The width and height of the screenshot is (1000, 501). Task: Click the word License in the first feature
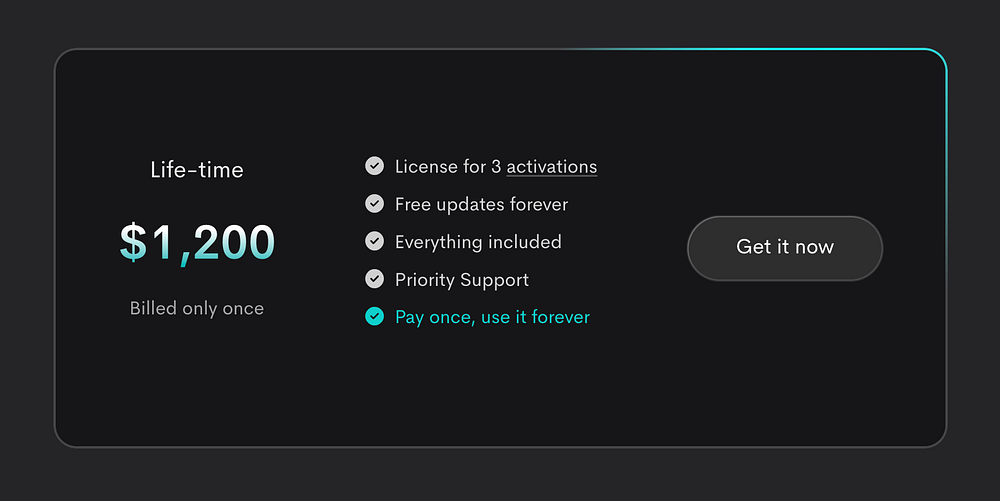(x=426, y=167)
